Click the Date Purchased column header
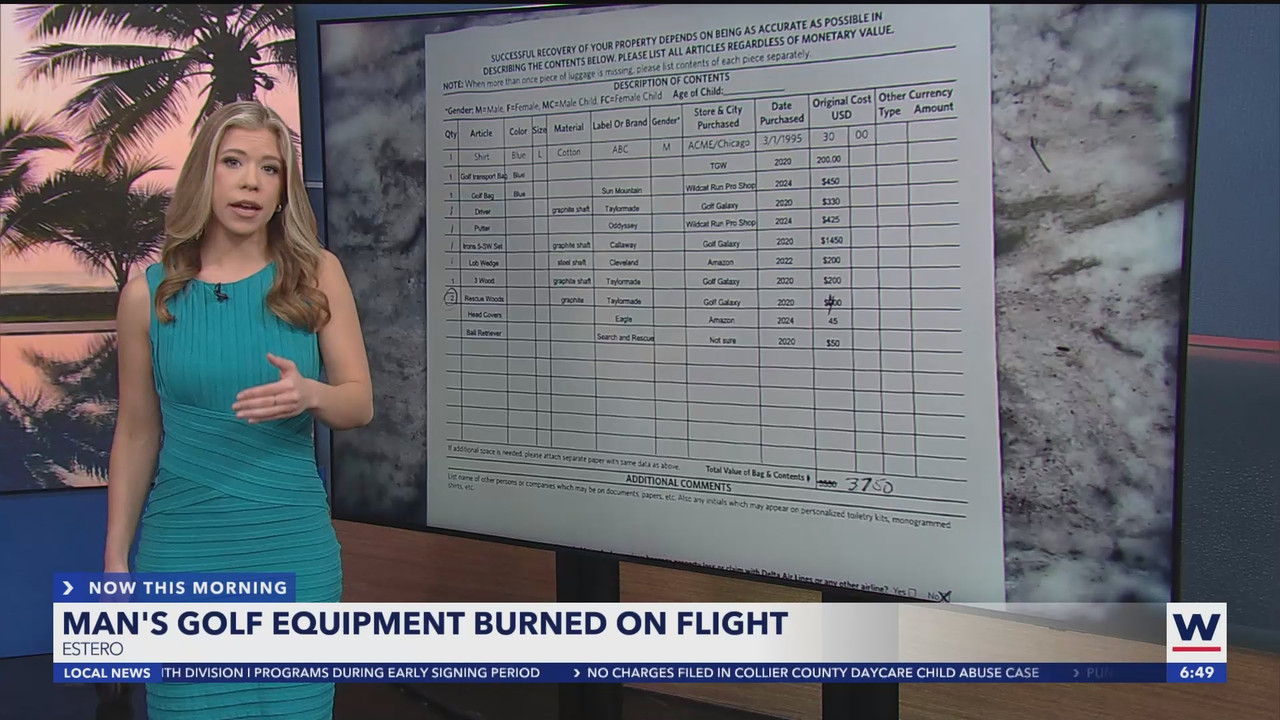Screen dimensions: 1280x720 tap(781, 112)
